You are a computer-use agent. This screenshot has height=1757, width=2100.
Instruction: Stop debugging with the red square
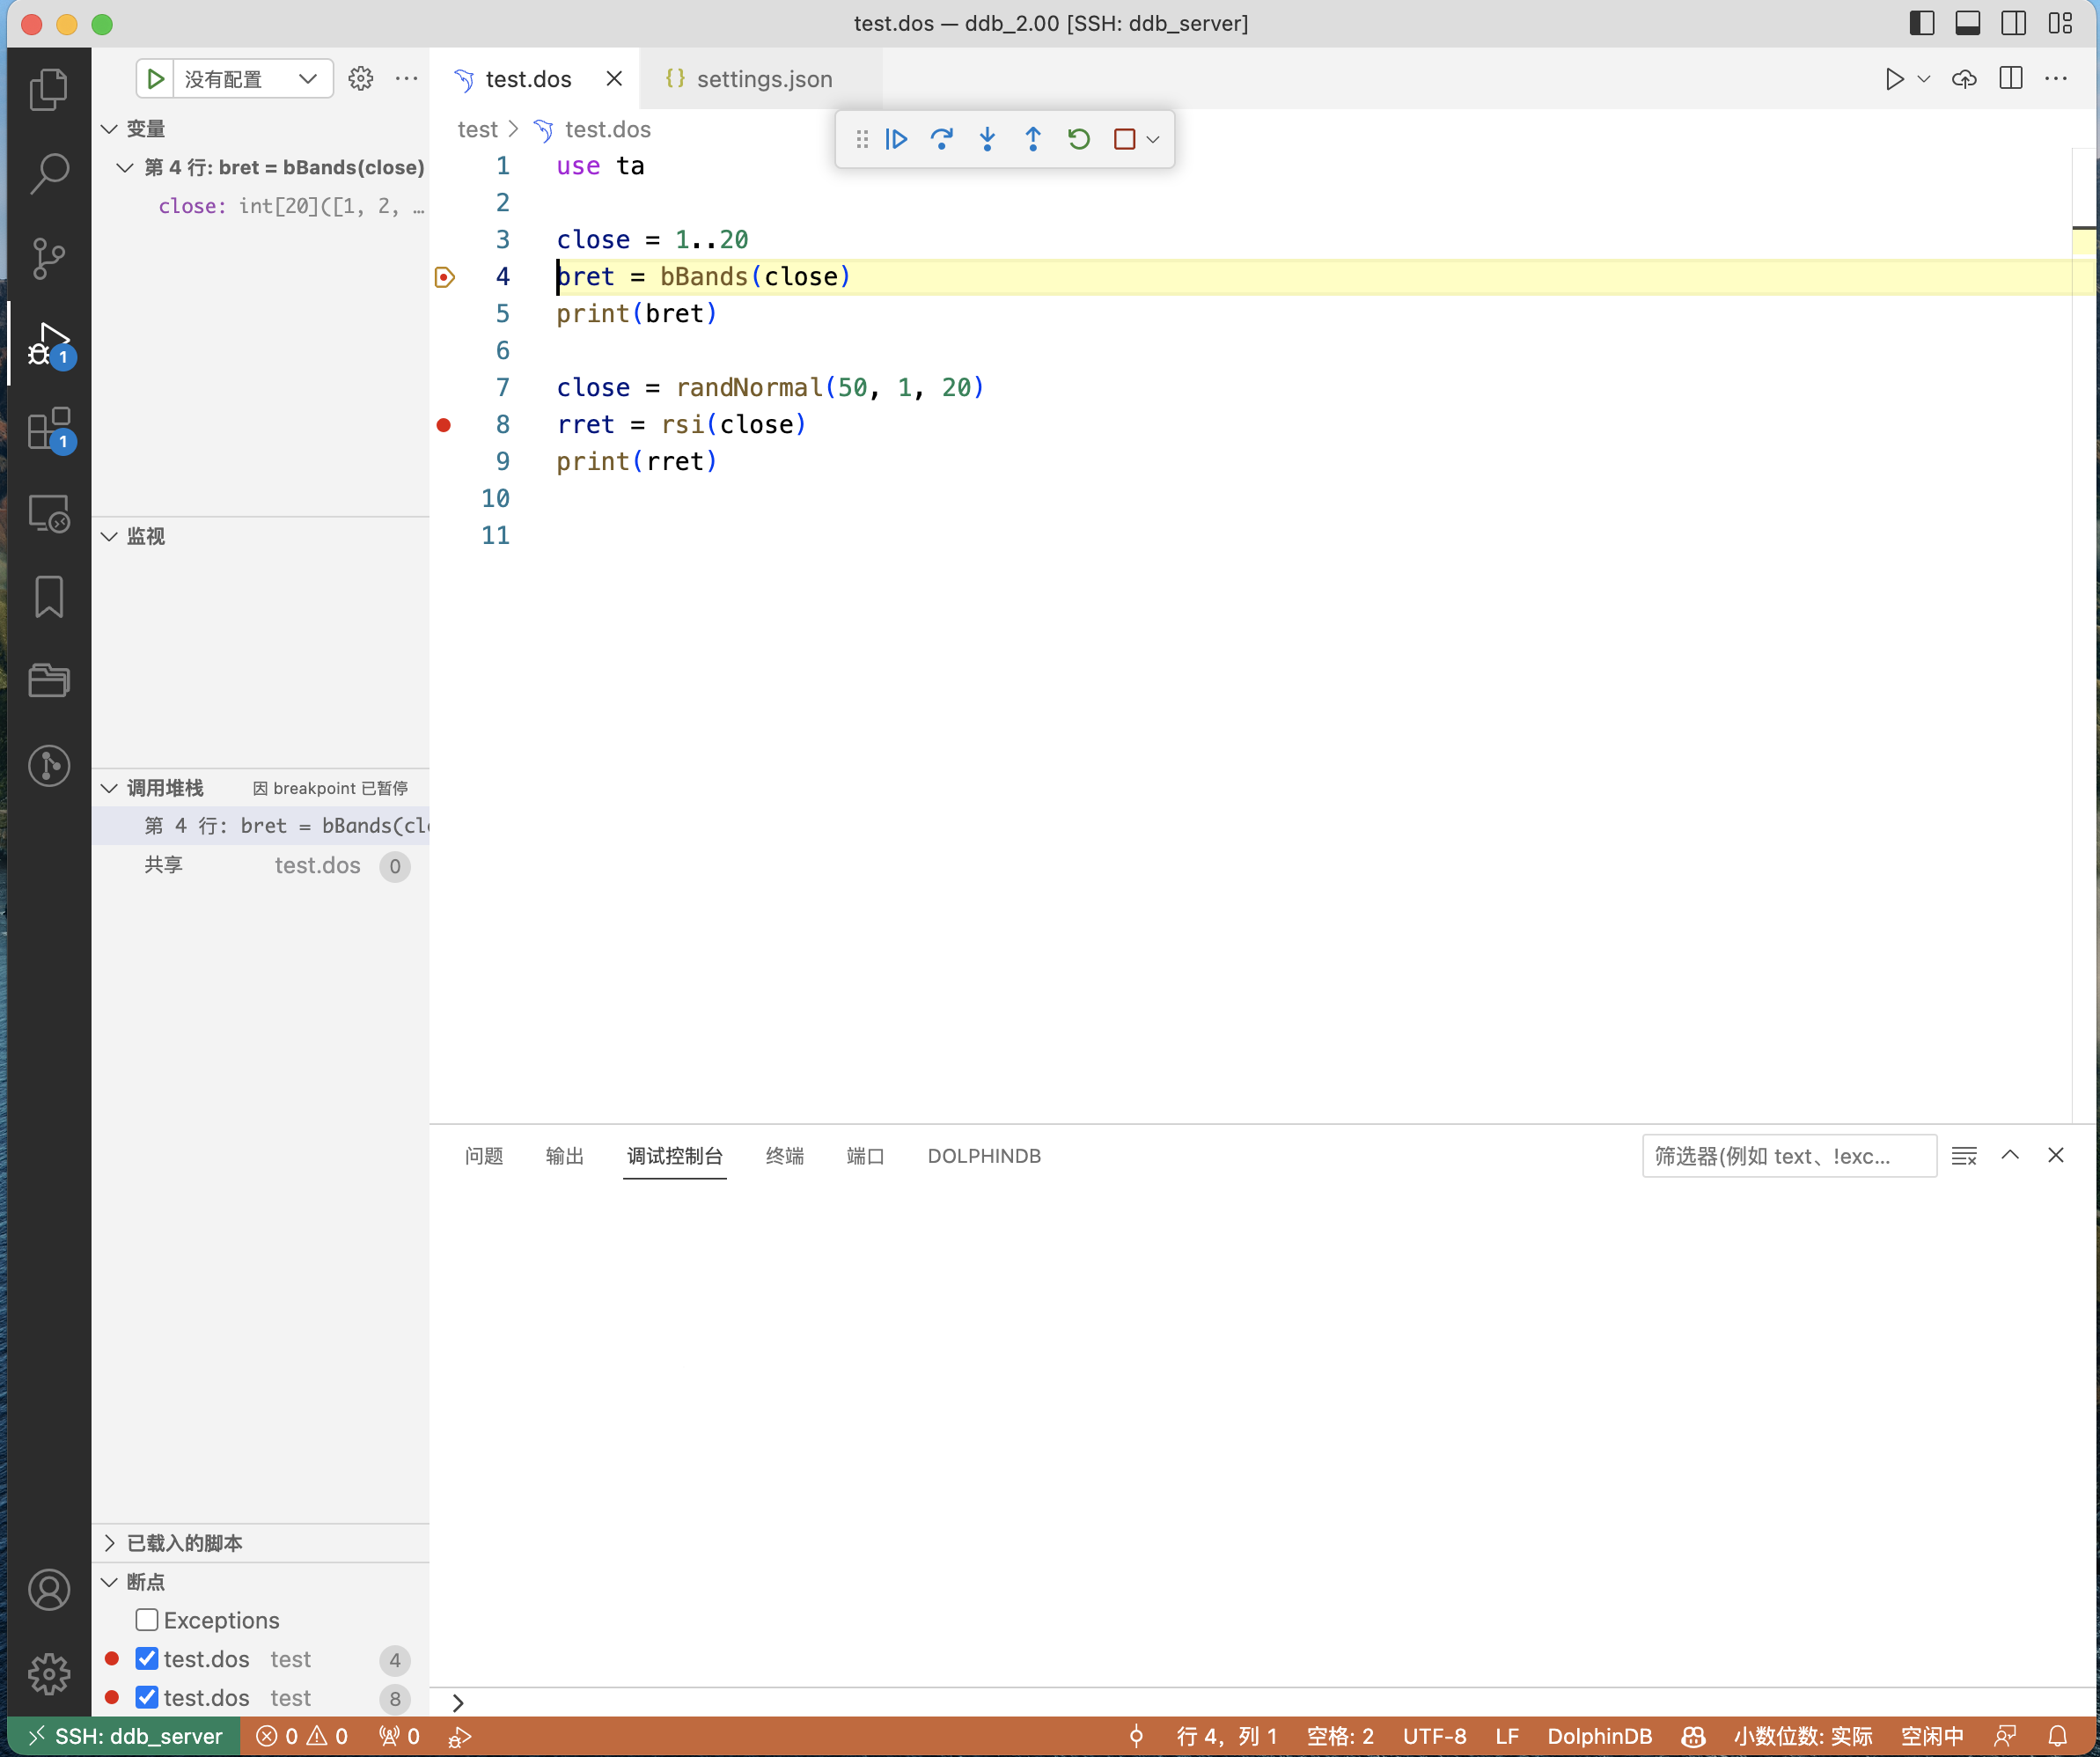(1124, 139)
